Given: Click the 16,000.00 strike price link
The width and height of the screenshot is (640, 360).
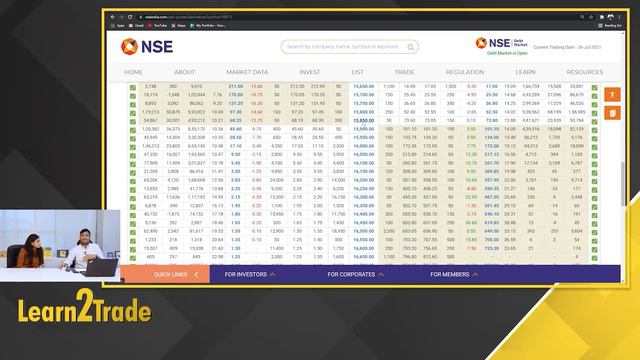Looking at the screenshot, I should (364, 146).
